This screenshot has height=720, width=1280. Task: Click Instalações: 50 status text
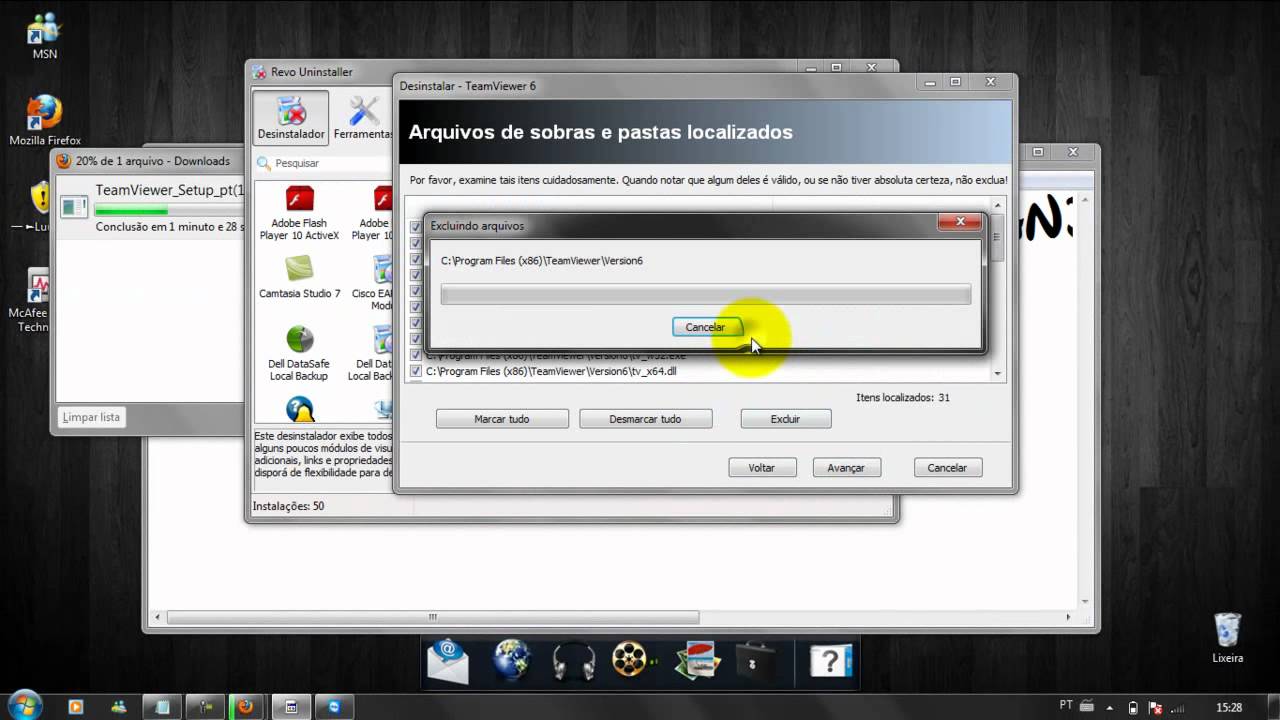coord(288,506)
